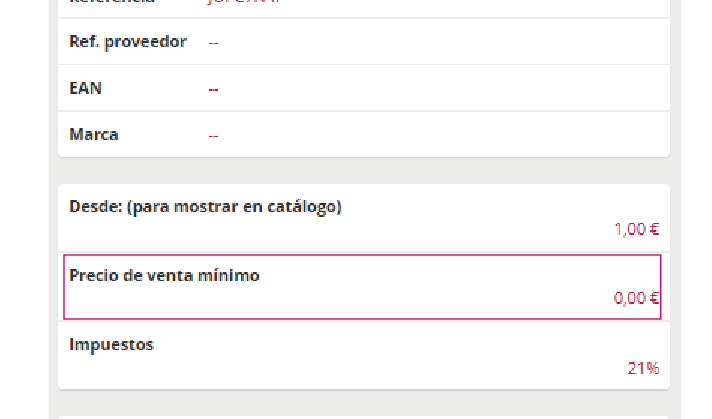Click the Ref. proveedor label

127,42
